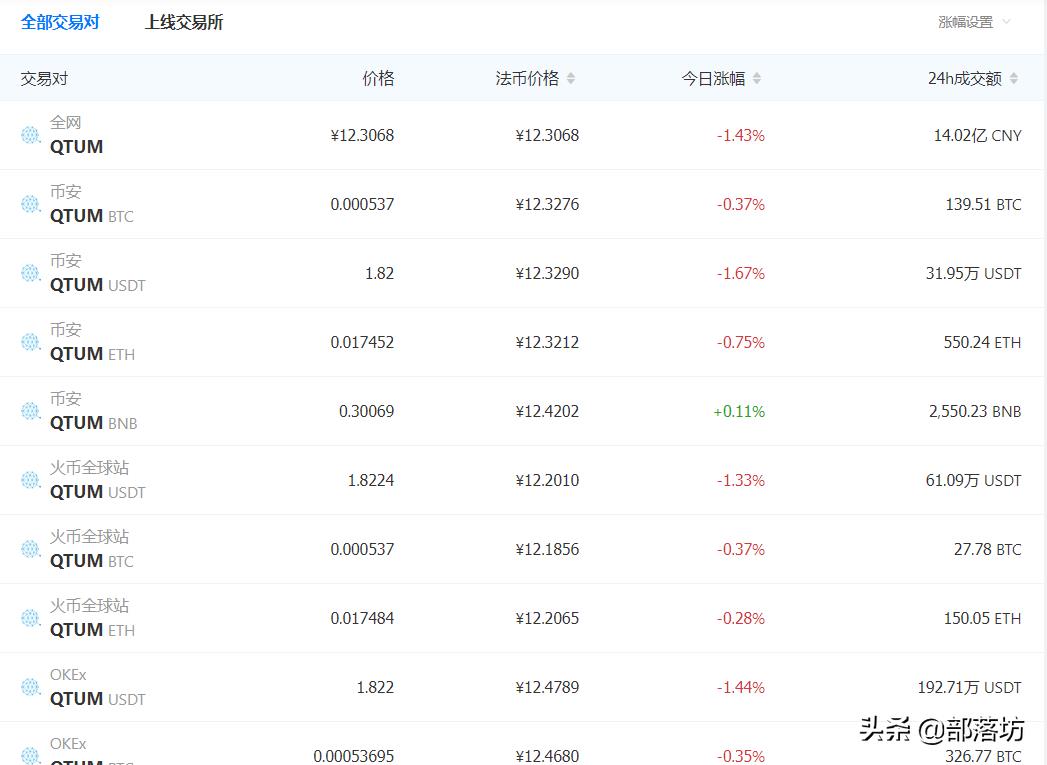
Task: Open the 上线交易所 tab
Action: [x=184, y=22]
